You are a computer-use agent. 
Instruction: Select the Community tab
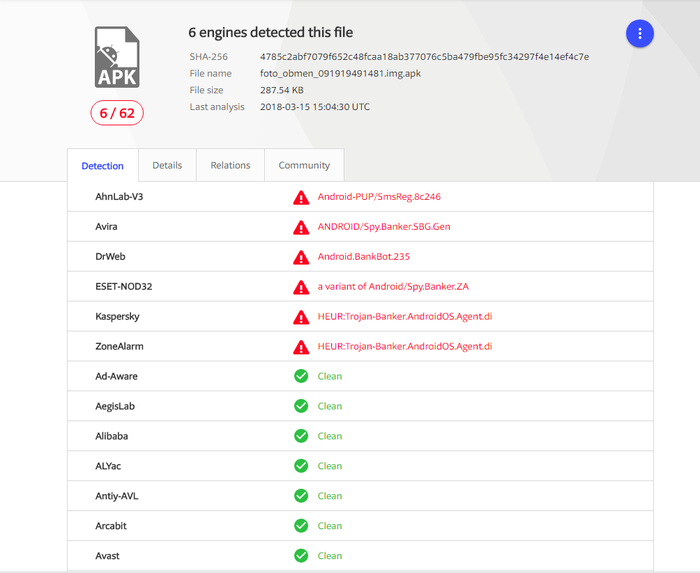coord(304,165)
